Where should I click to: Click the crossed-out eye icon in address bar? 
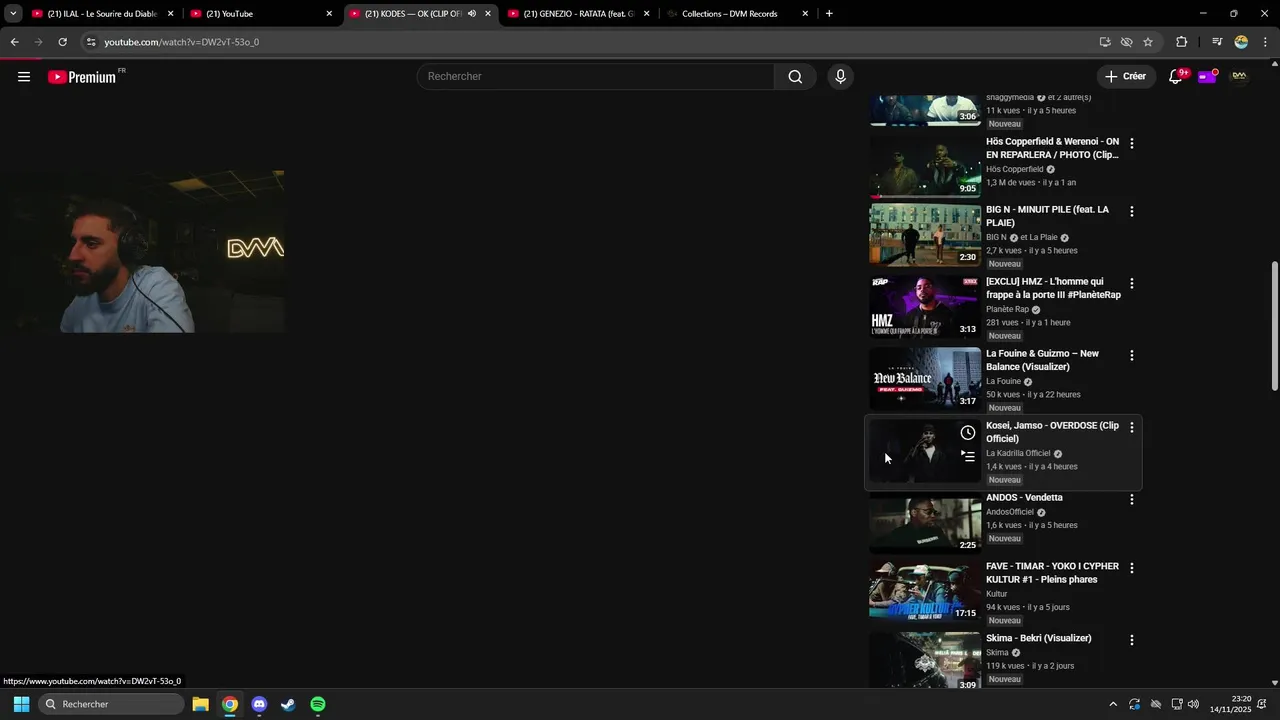1126,42
